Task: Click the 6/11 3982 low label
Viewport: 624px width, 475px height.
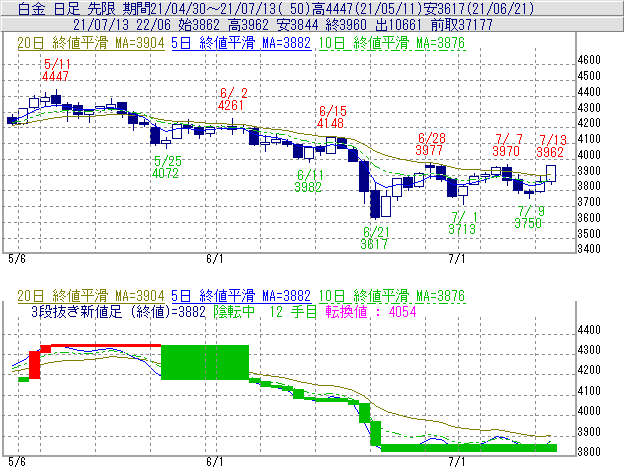Action: click(x=309, y=181)
